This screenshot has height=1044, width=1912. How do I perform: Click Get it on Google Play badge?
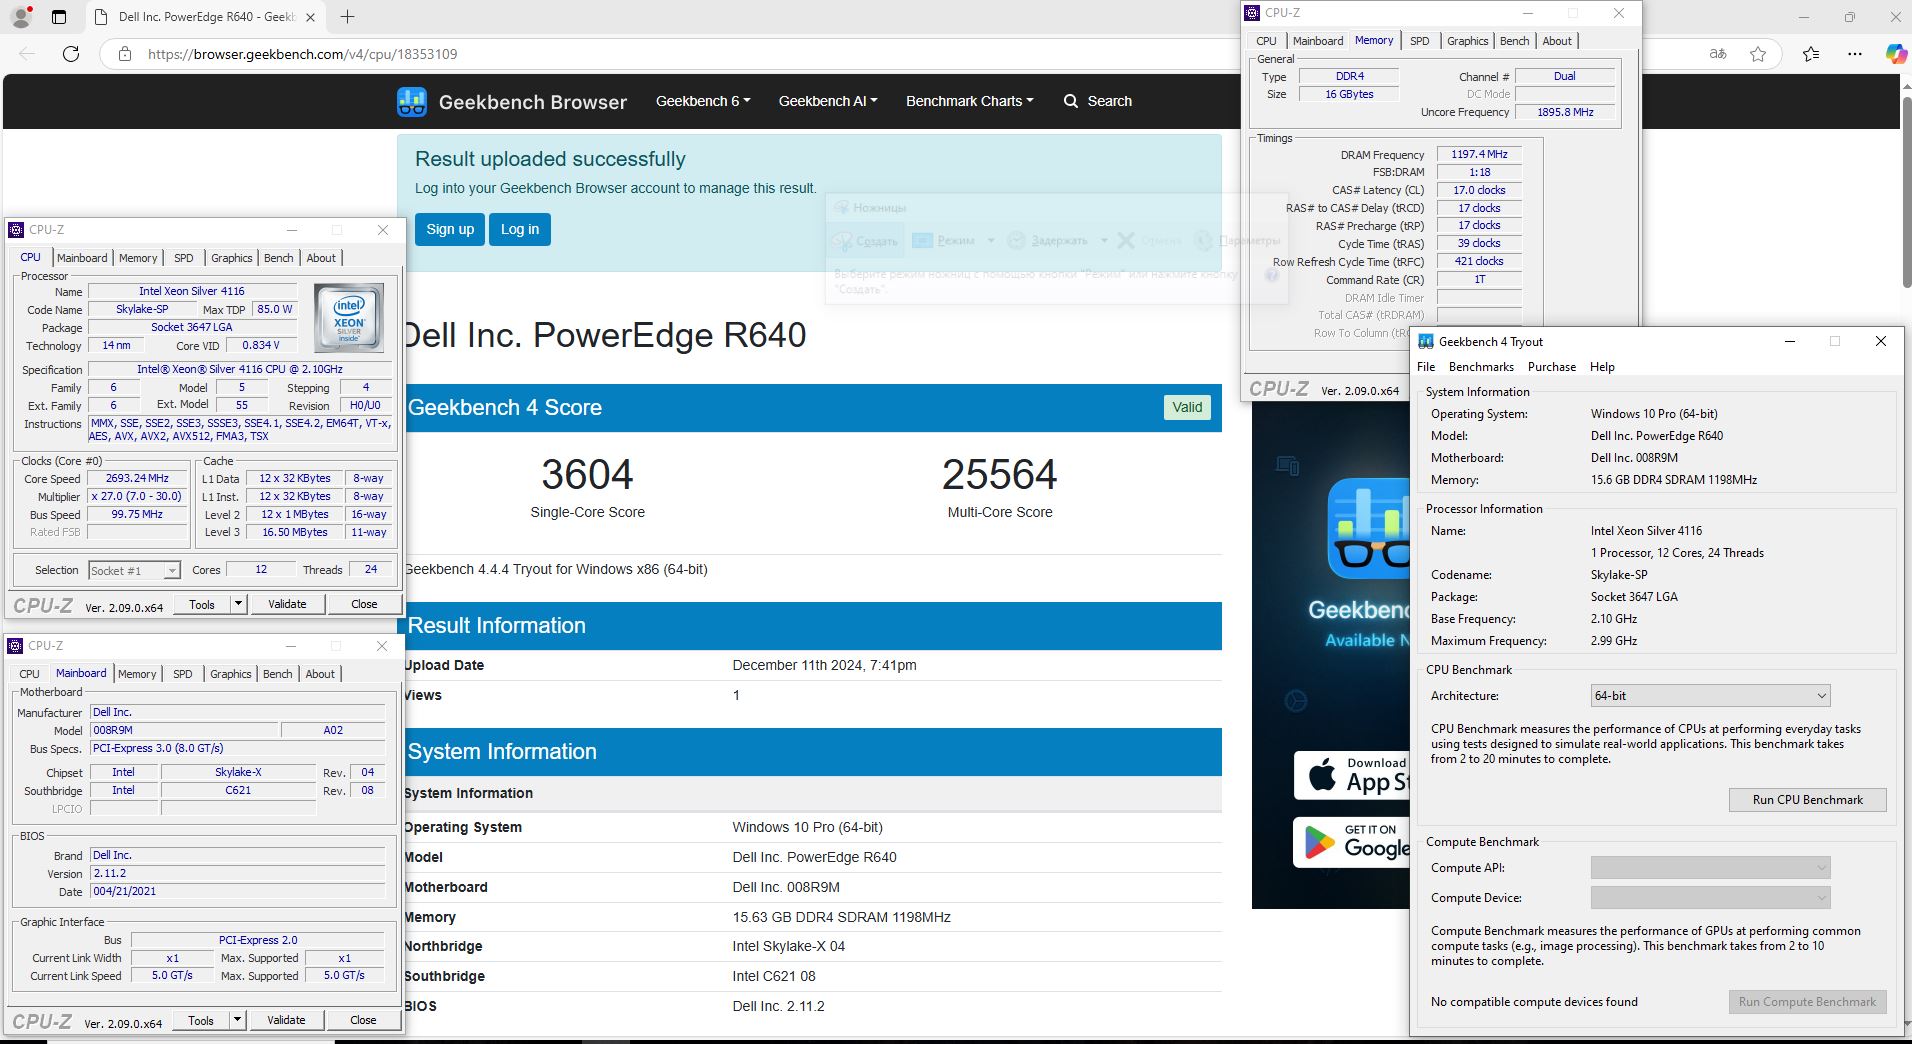click(x=1352, y=842)
